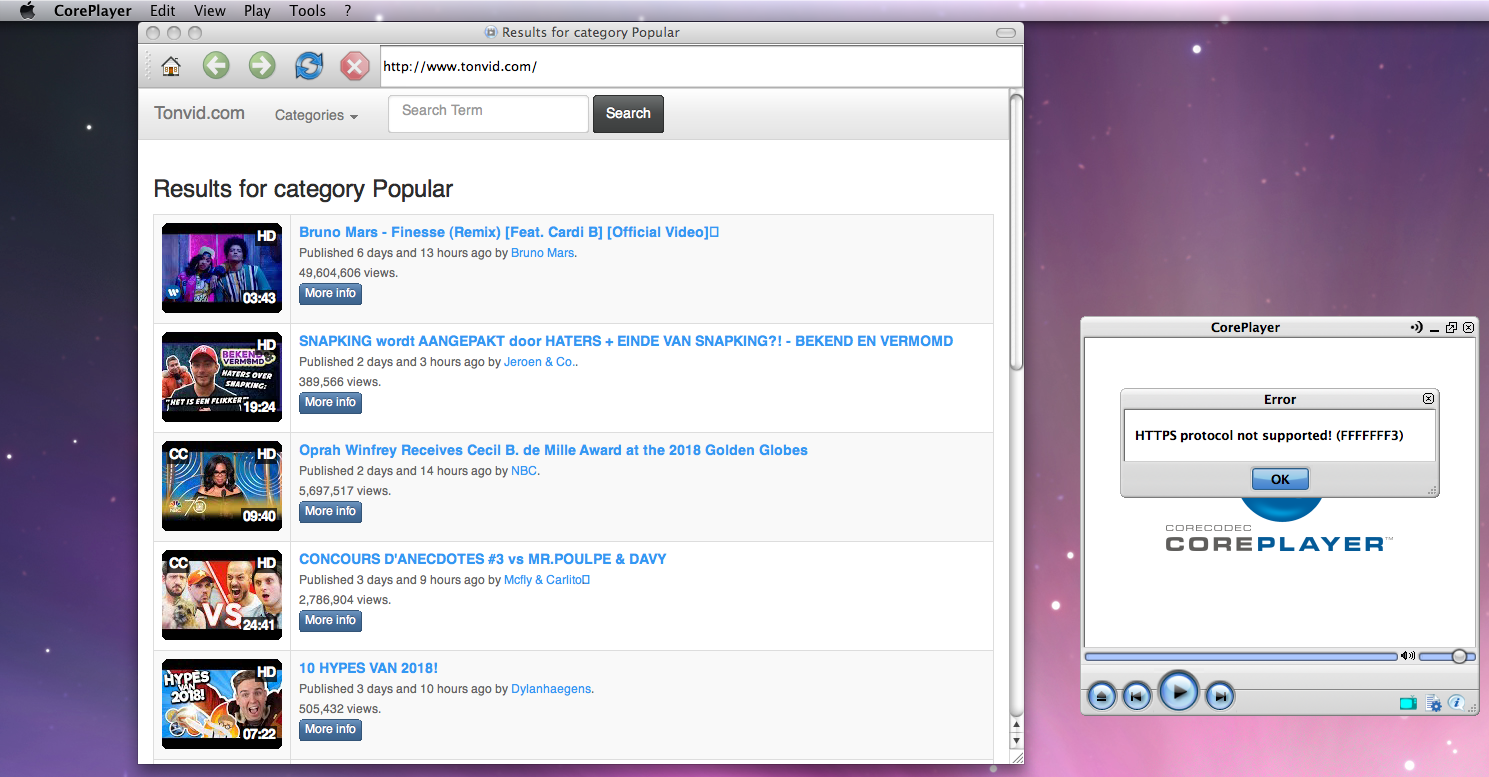Click the 10 HYPES VAN 2018 thumbnail

pyautogui.click(x=222, y=704)
